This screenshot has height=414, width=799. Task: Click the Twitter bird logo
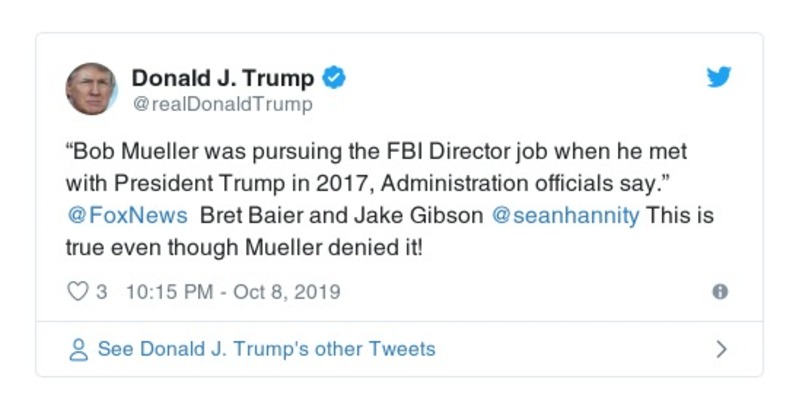click(x=719, y=78)
